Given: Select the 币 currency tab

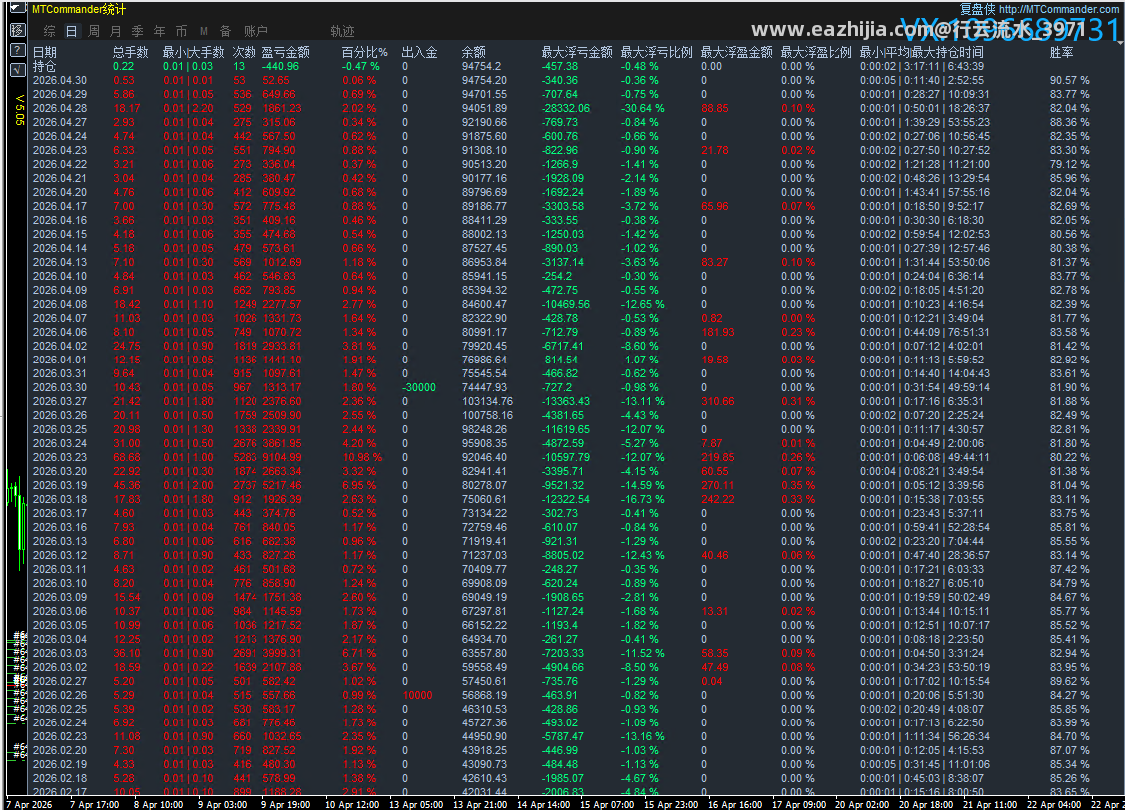Looking at the screenshot, I should (x=182, y=31).
